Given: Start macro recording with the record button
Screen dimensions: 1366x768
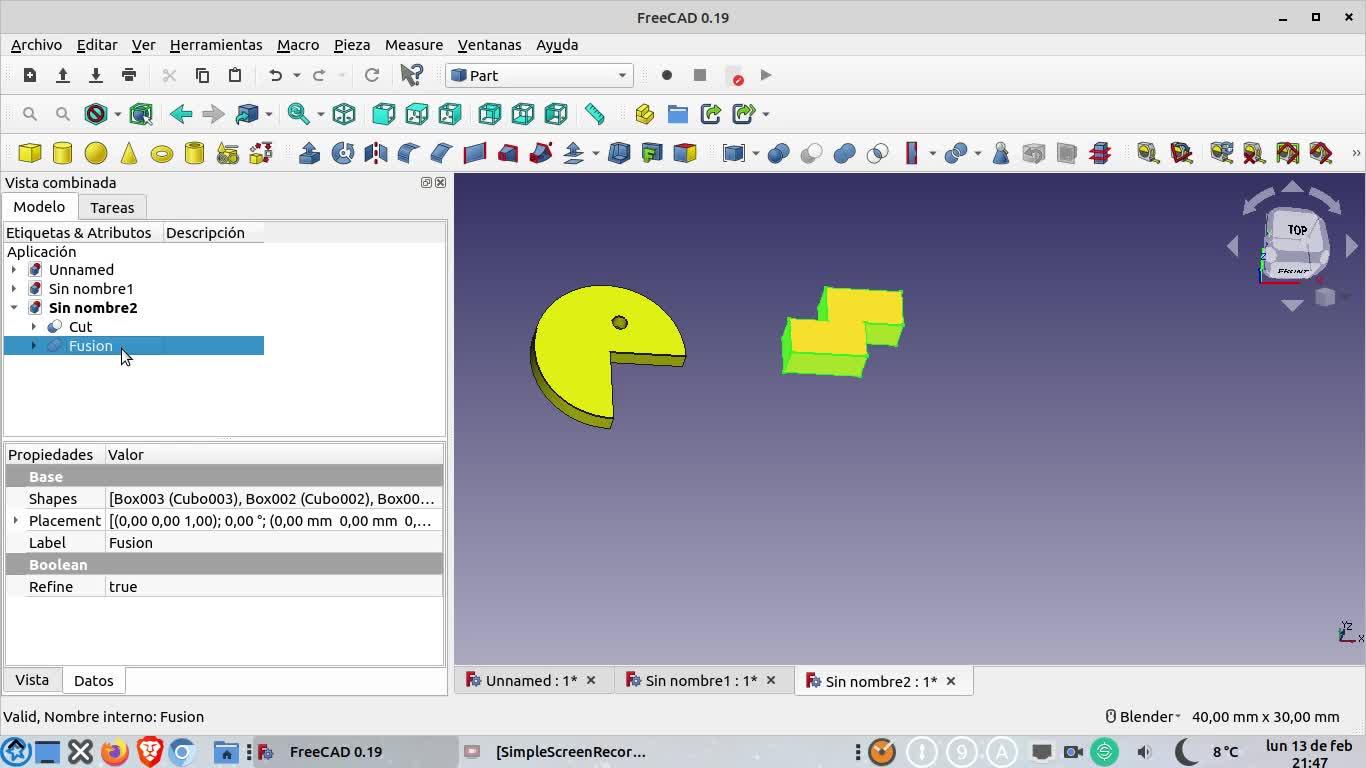Looking at the screenshot, I should pyautogui.click(x=667, y=75).
